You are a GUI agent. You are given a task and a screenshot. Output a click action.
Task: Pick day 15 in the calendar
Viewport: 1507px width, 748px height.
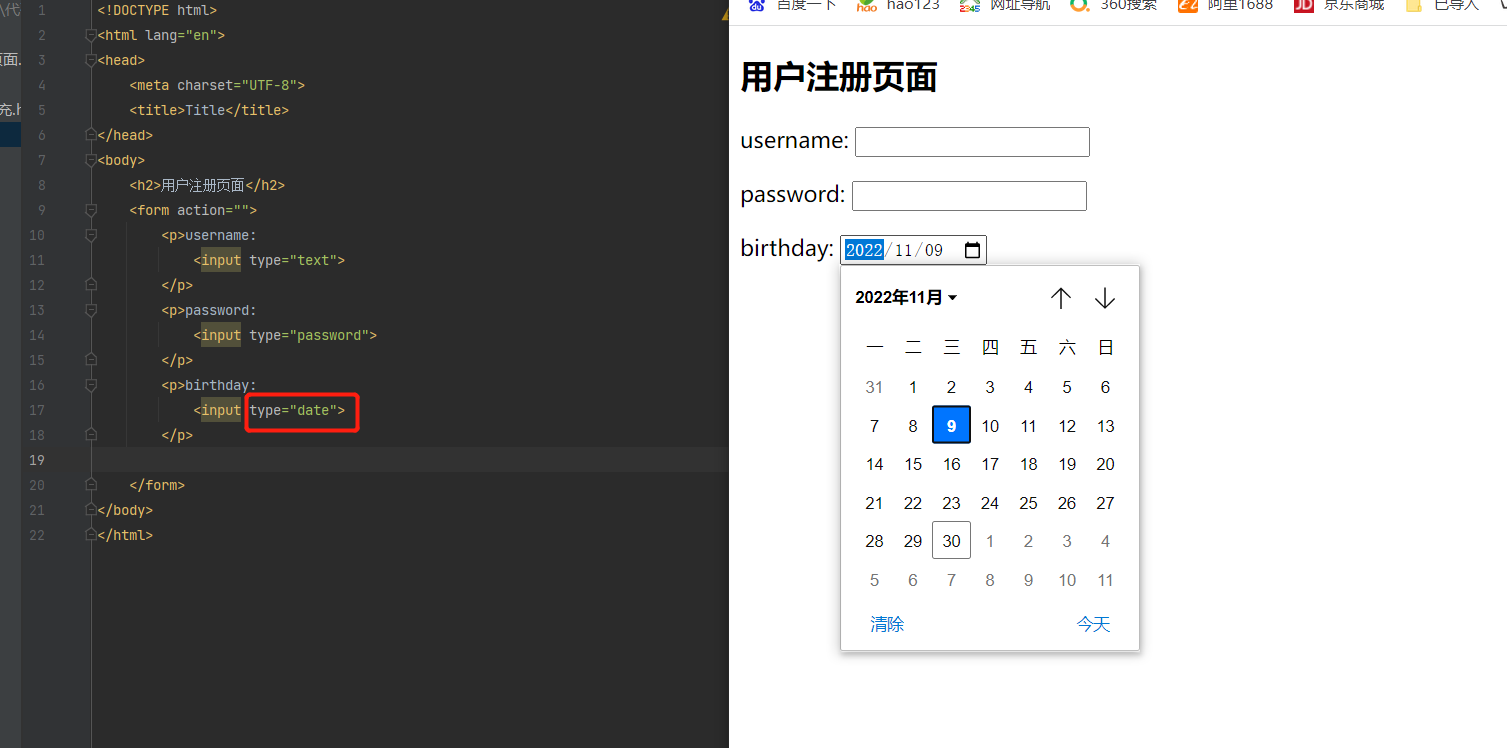(x=913, y=464)
